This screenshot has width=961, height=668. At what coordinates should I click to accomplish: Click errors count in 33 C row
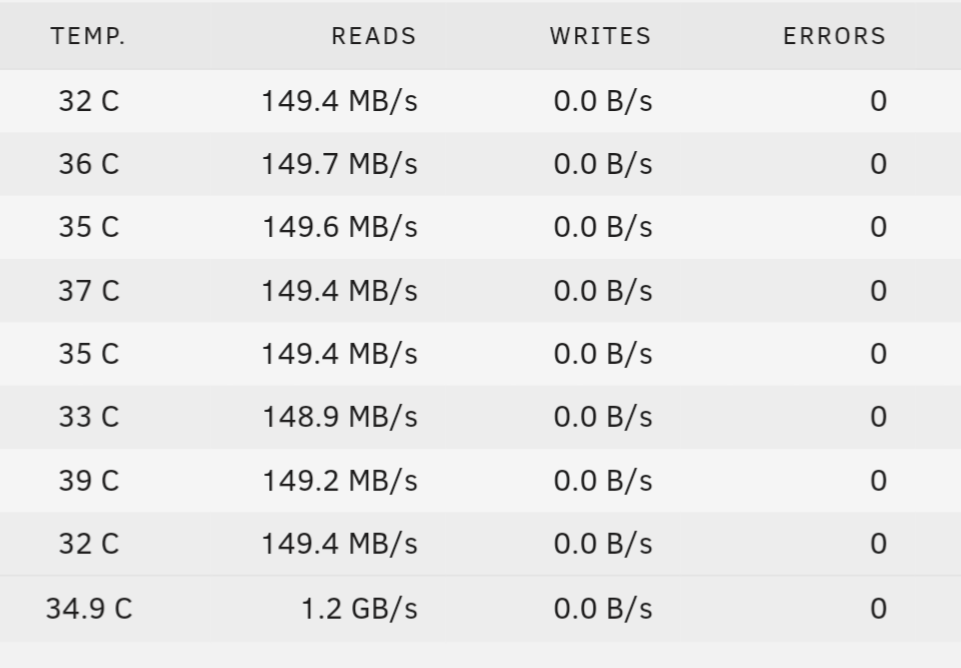coord(878,417)
